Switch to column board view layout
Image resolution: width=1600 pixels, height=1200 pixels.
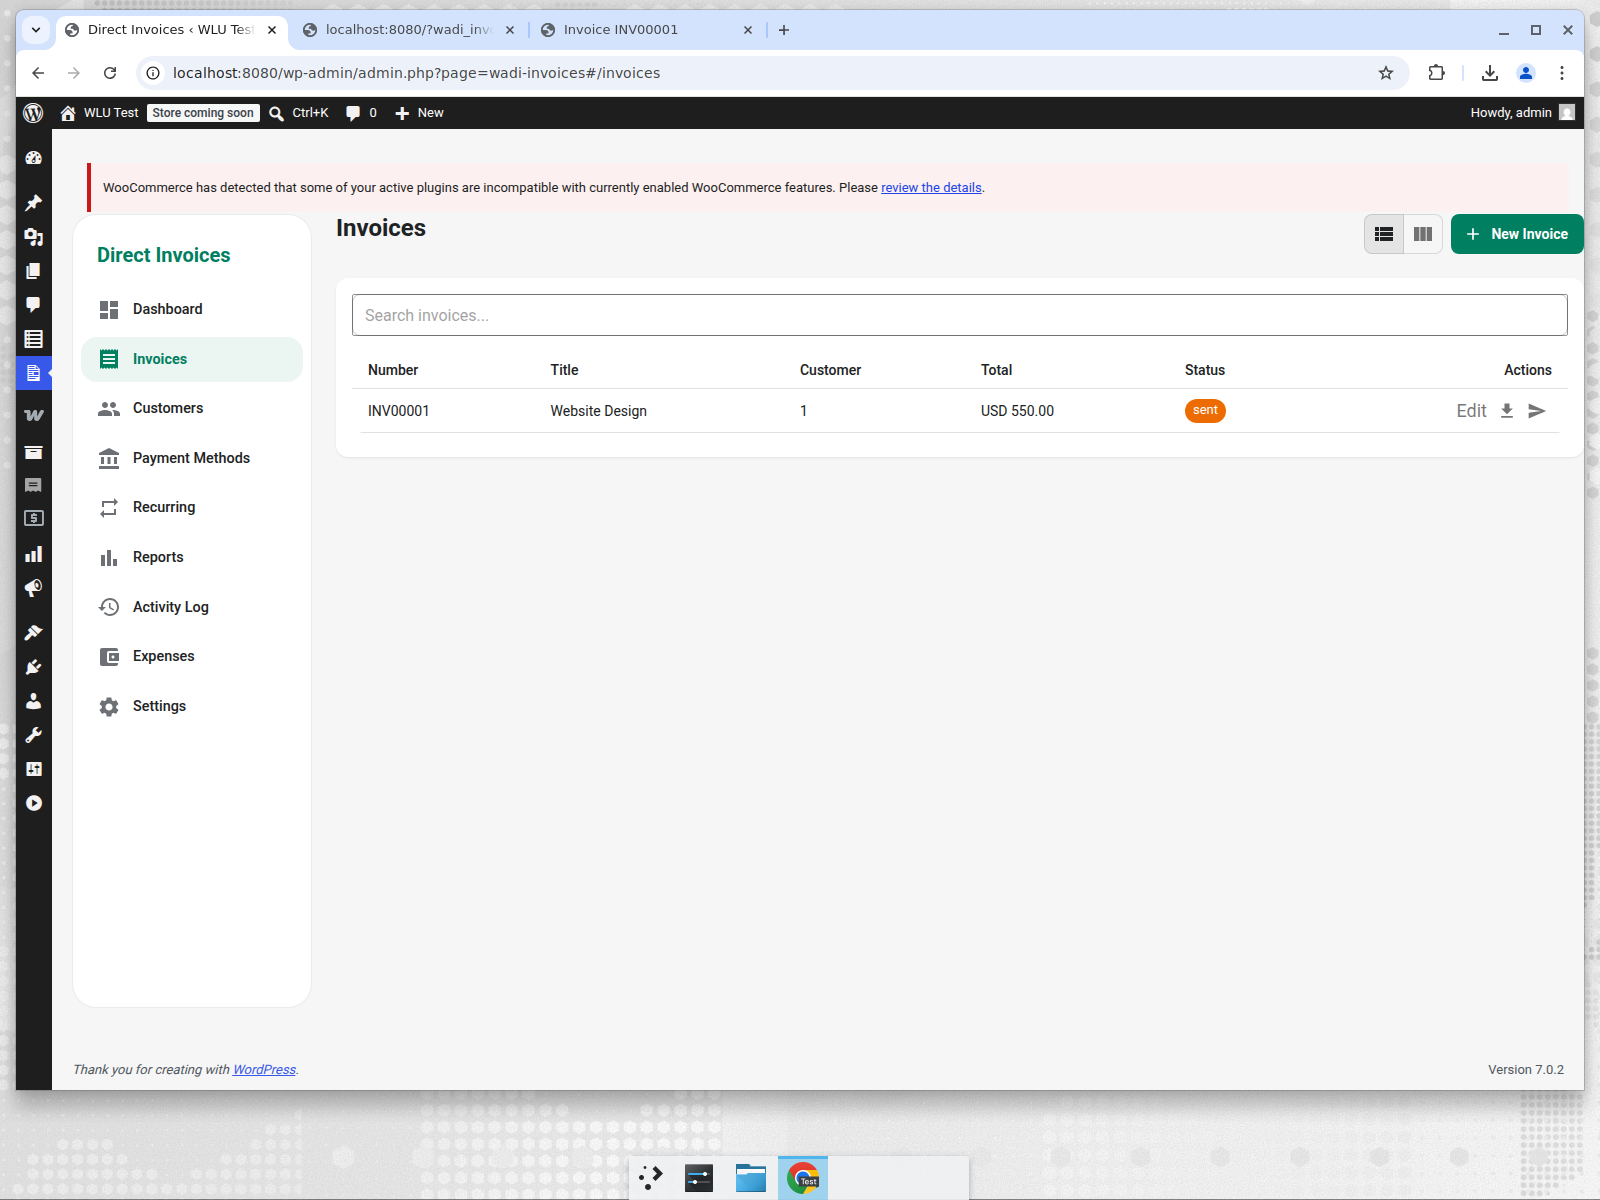[x=1423, y=234]
